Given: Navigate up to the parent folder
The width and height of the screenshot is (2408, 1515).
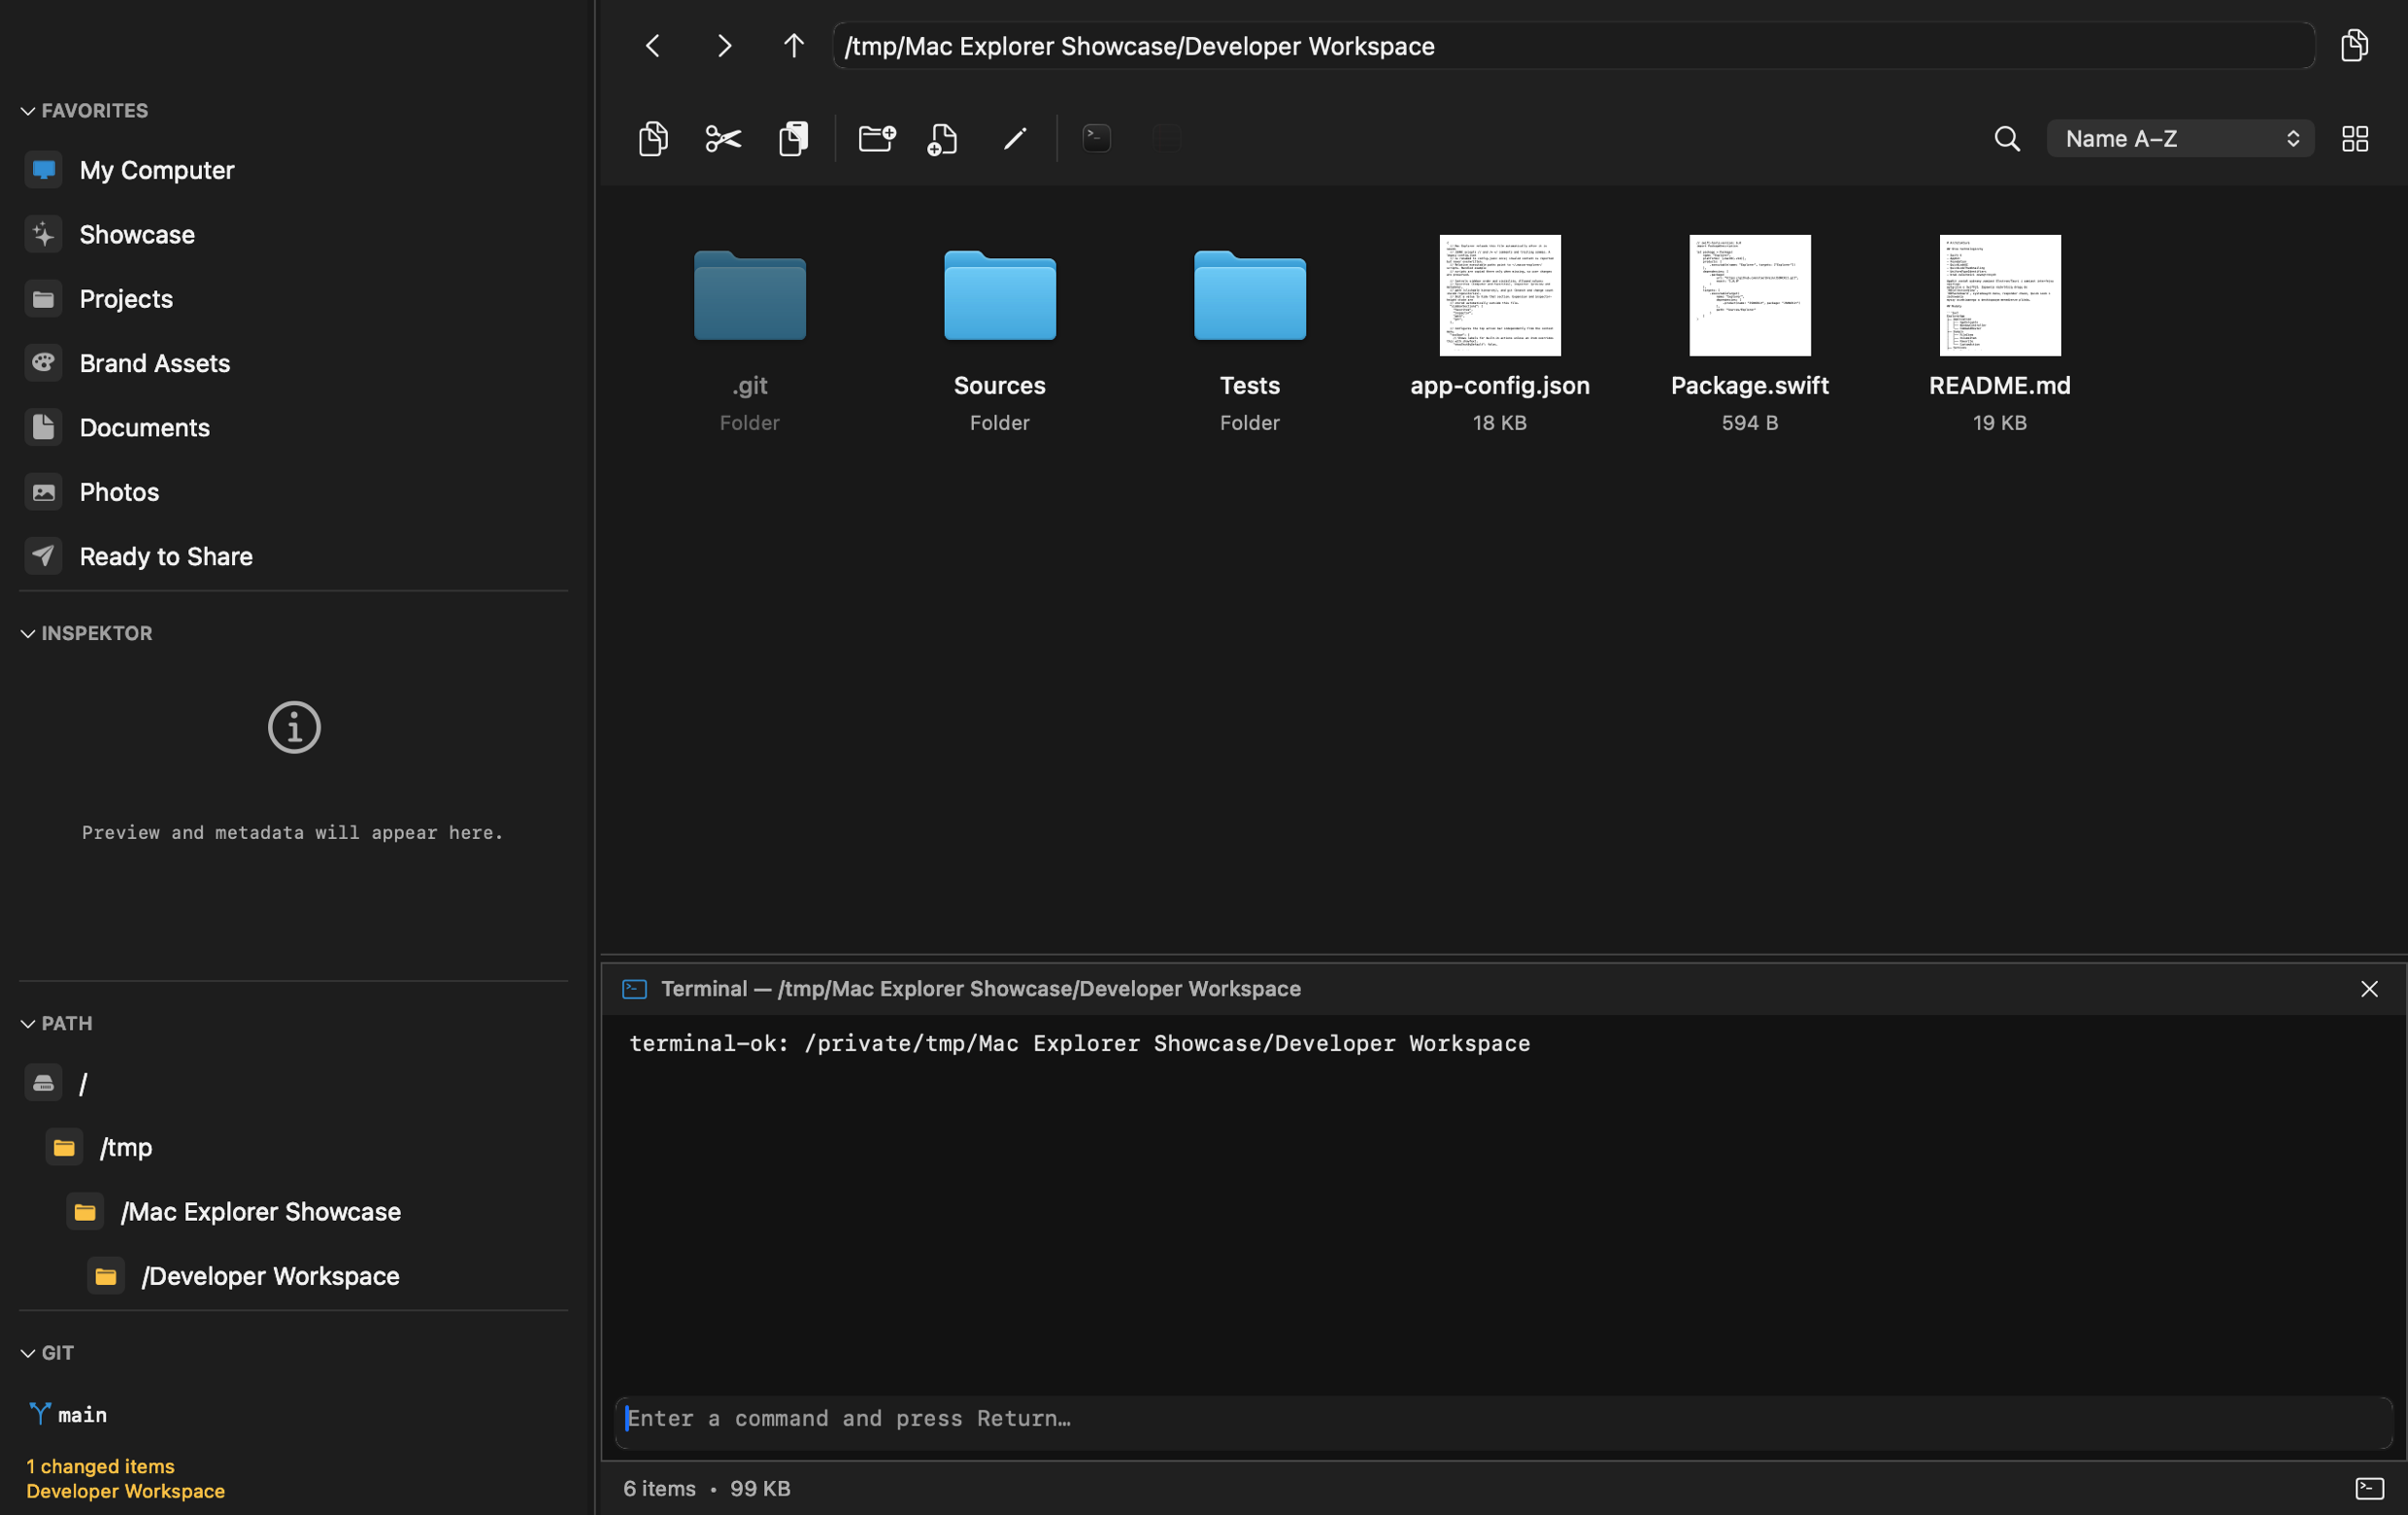Looking at the screenshot, I should click(x=794, y=46).
